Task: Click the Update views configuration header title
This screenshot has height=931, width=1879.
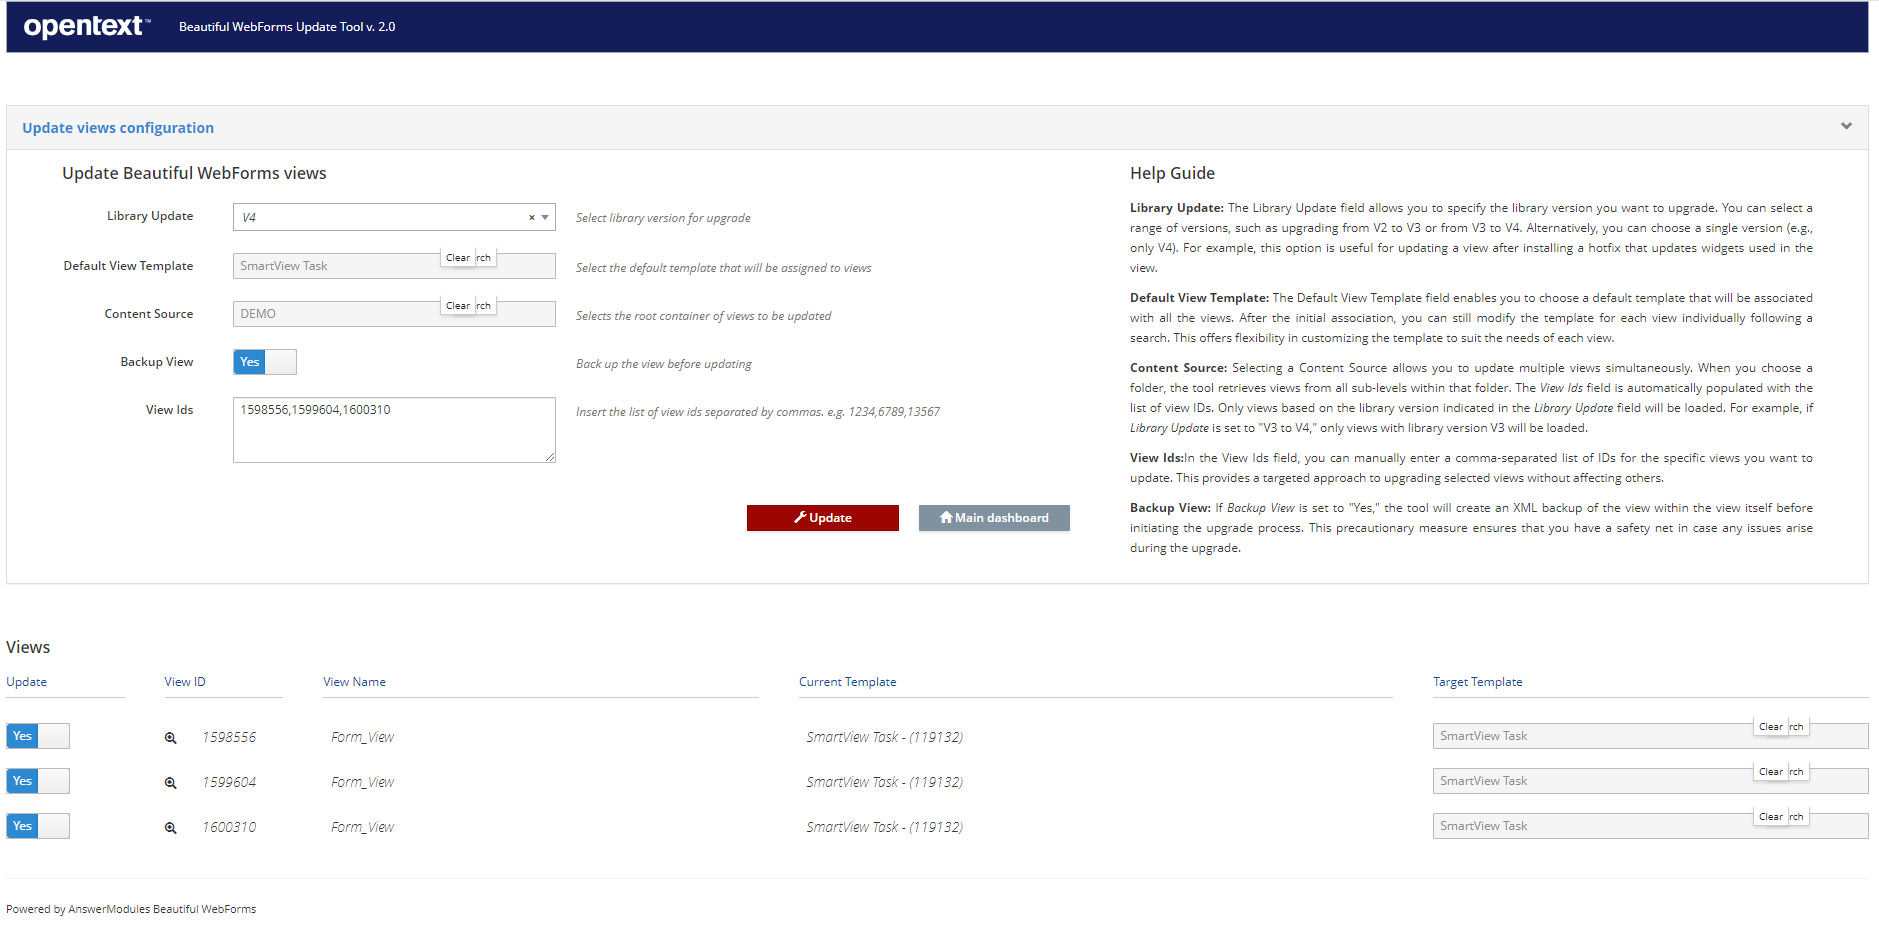Action: coord(118,128)
